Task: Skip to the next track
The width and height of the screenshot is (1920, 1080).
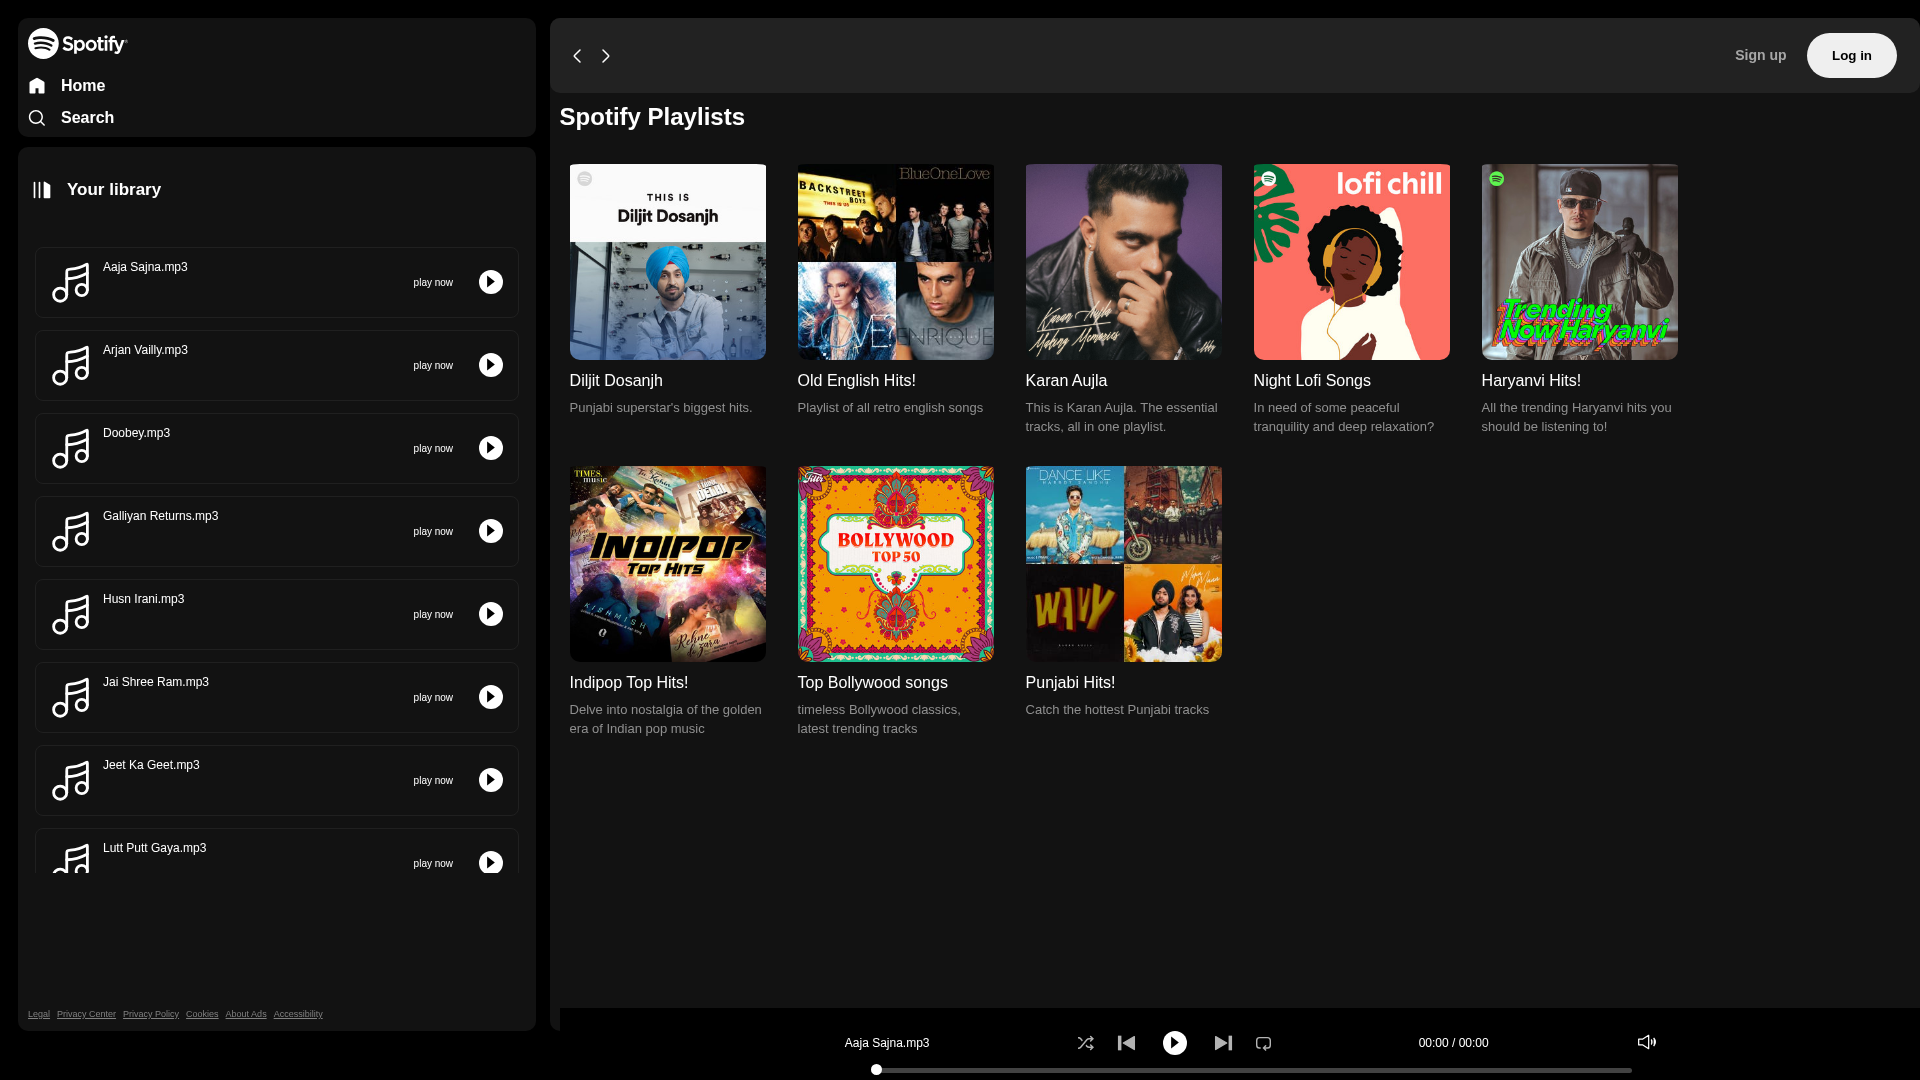Action: pos(1223,1043)
